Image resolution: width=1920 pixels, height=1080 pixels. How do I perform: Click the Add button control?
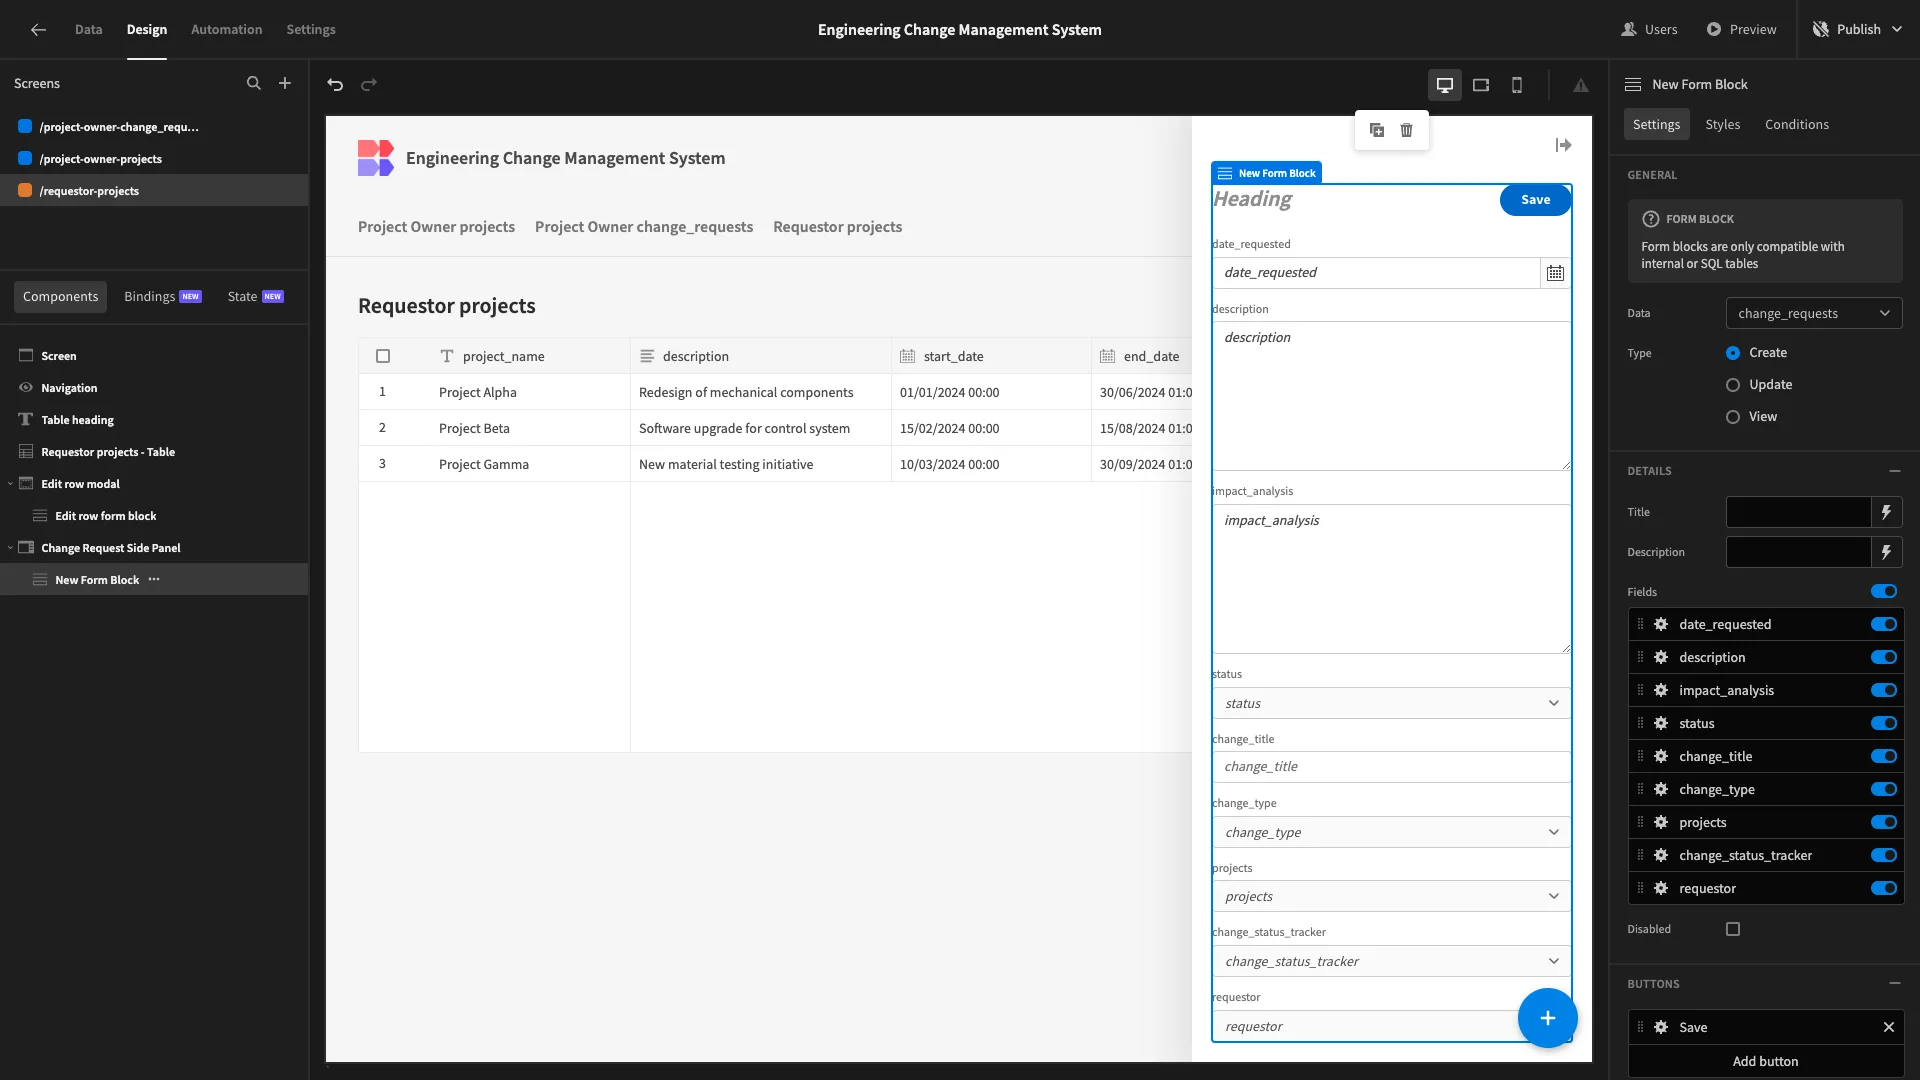[1765, 1062]
